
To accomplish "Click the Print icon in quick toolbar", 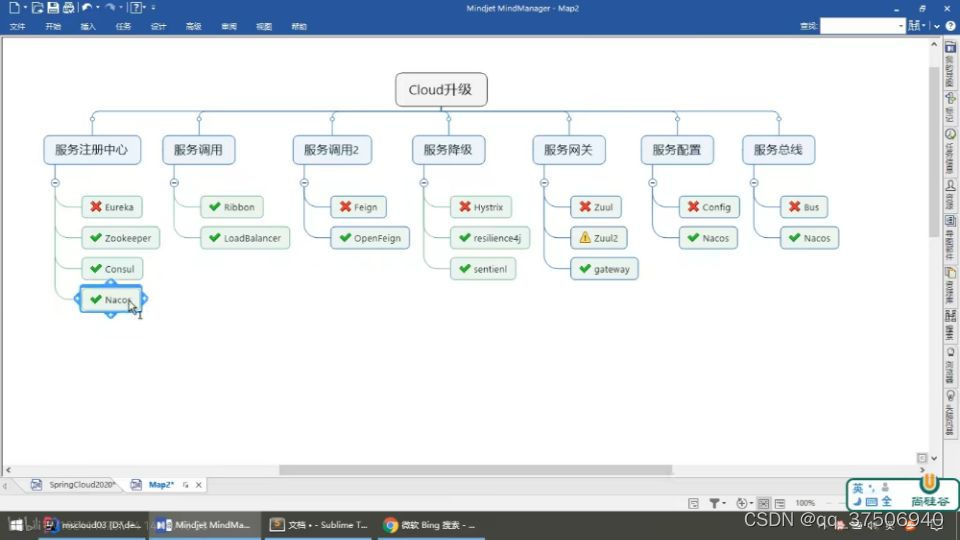I will (69, 8).
